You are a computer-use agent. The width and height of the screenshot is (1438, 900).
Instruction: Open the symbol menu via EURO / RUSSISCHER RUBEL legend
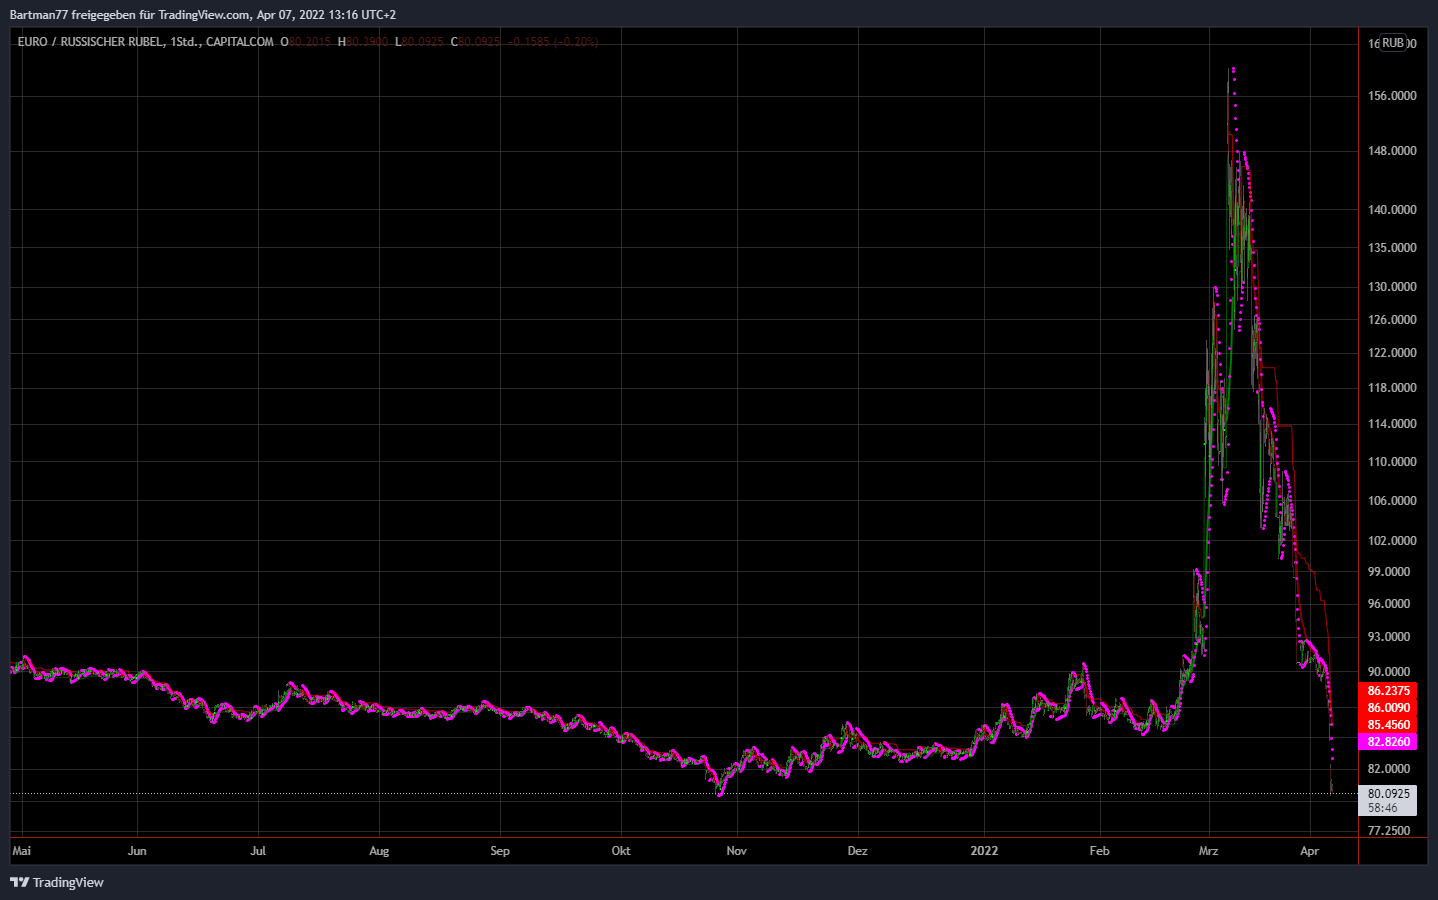[95, 42]
